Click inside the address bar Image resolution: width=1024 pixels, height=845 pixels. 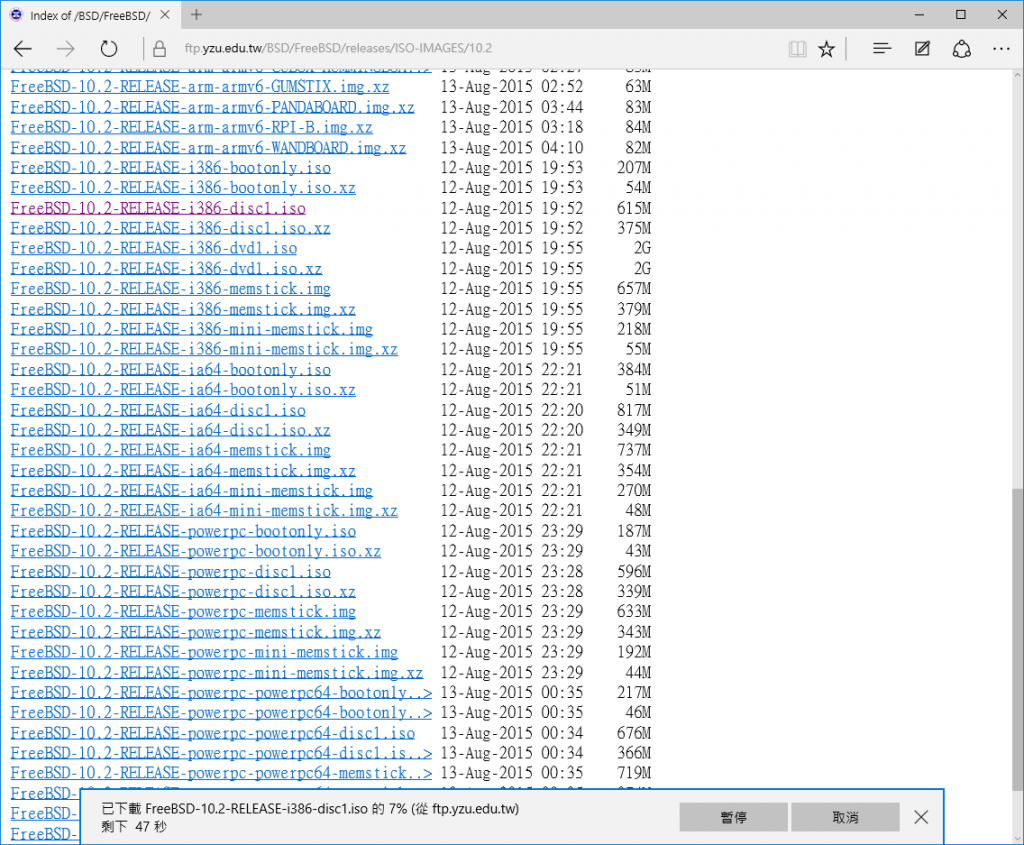(400, 47)
